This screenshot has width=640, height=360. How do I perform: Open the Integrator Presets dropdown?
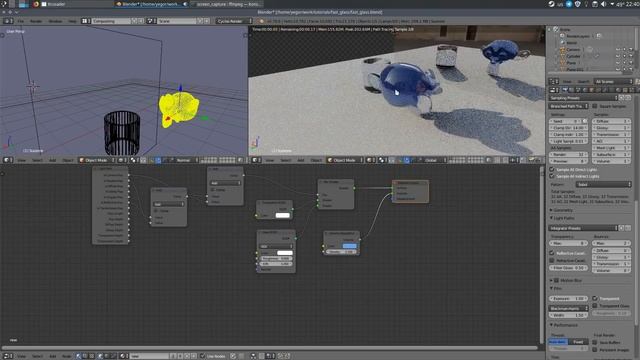[x=583, y=228]
